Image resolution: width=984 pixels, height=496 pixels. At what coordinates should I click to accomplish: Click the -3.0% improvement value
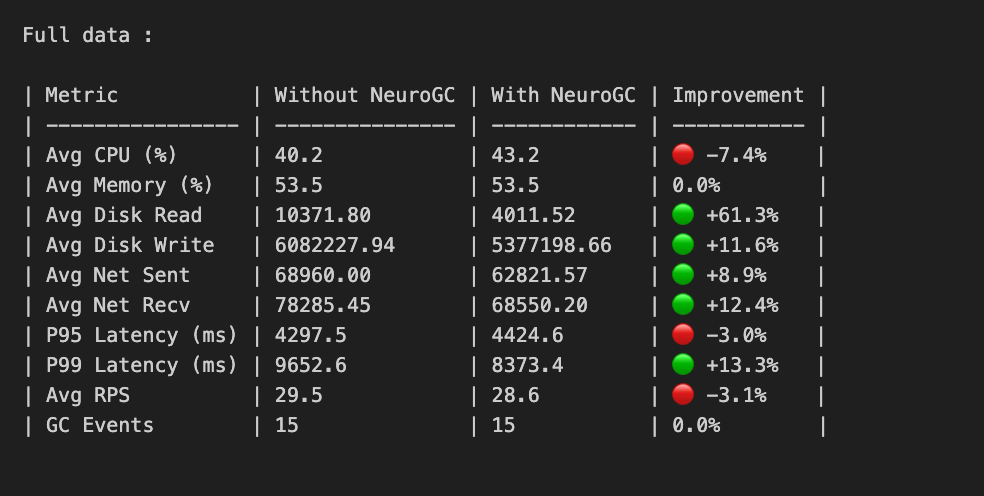(736, 335)
